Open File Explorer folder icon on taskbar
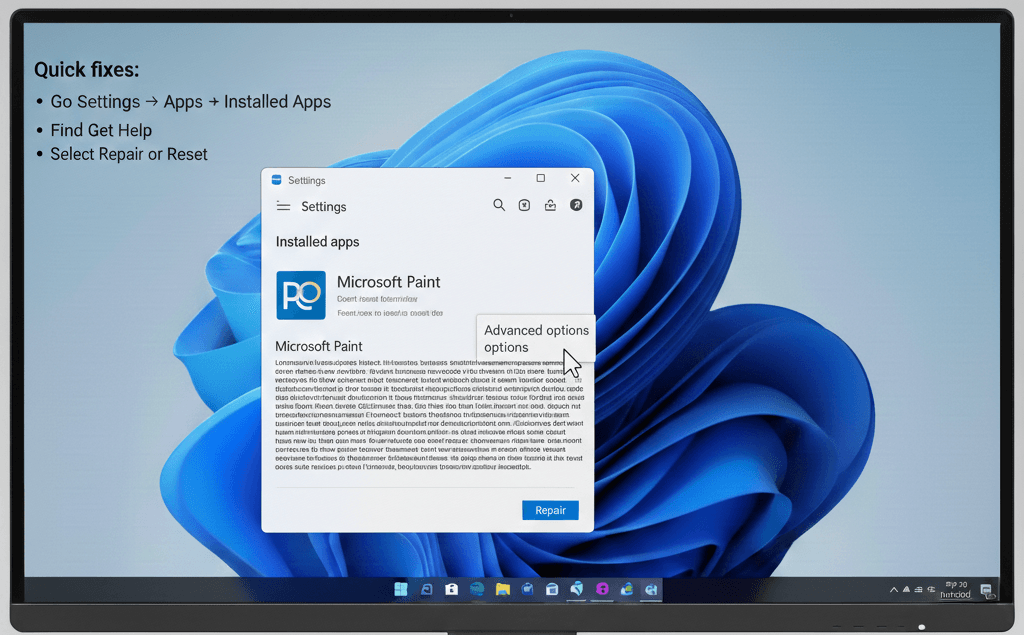This screenshot has width=1024, height=635. 503,589
